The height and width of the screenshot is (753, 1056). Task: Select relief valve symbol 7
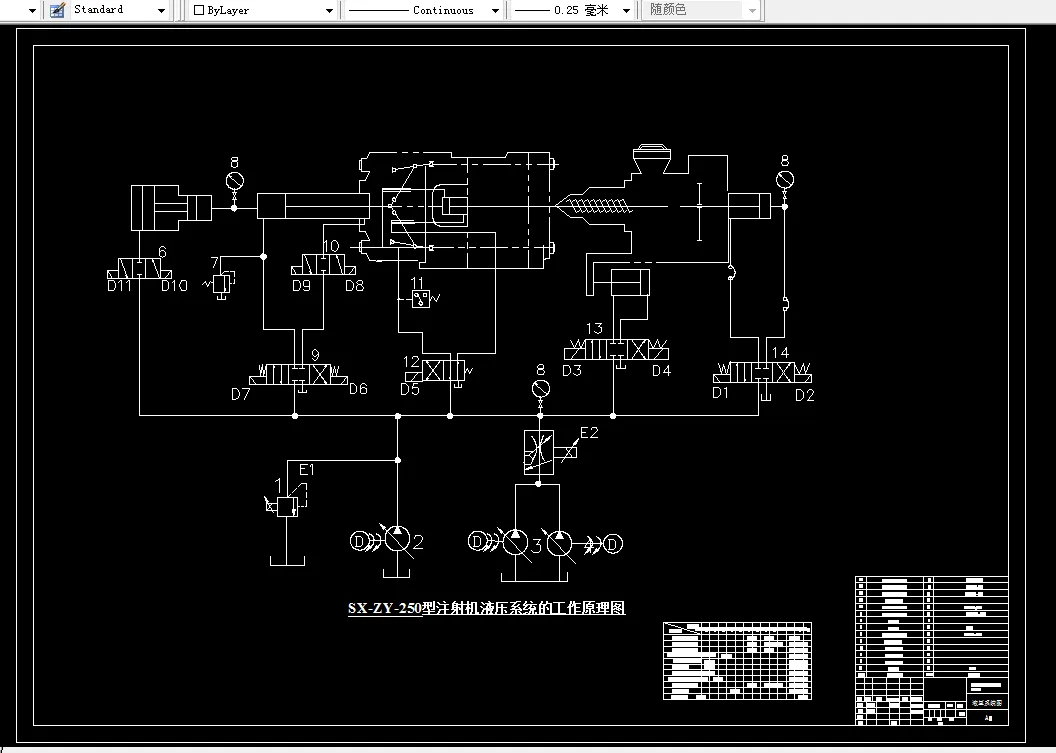221,283
